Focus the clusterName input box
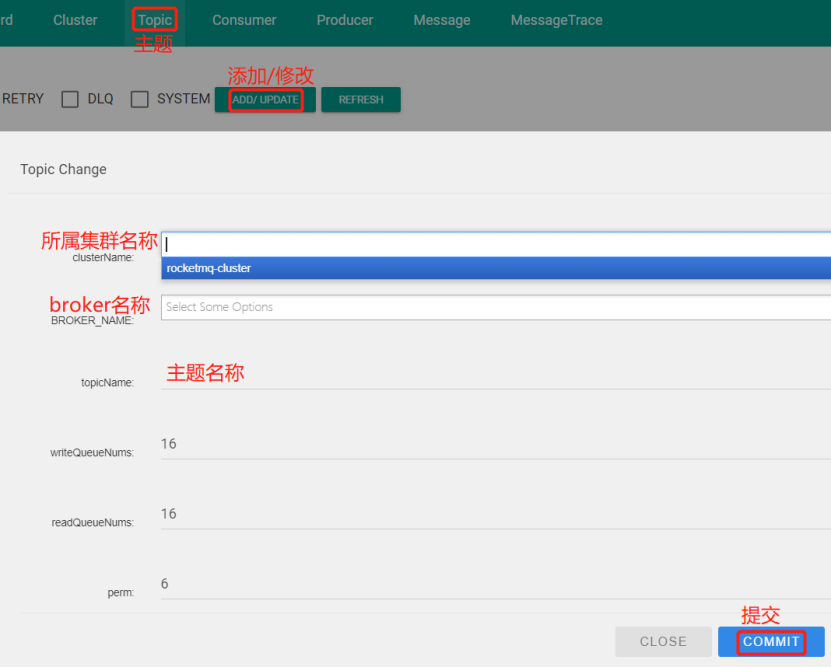This screenshot has width=831, height=668. pyautogui.click(x=496, y=244)
